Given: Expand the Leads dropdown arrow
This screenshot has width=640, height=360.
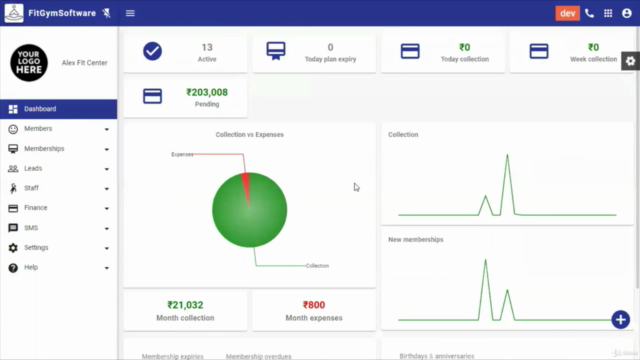Looking at the screenshot, I should coord(107,169).
